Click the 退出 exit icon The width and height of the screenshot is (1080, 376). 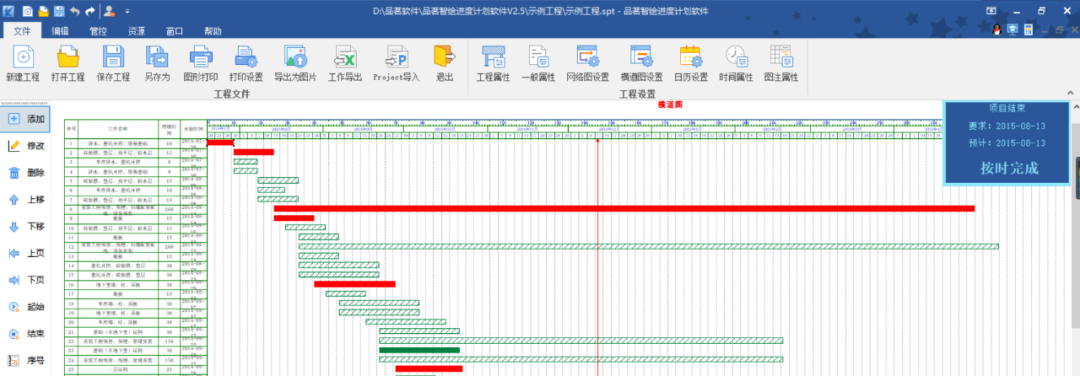tap(444, 56)
